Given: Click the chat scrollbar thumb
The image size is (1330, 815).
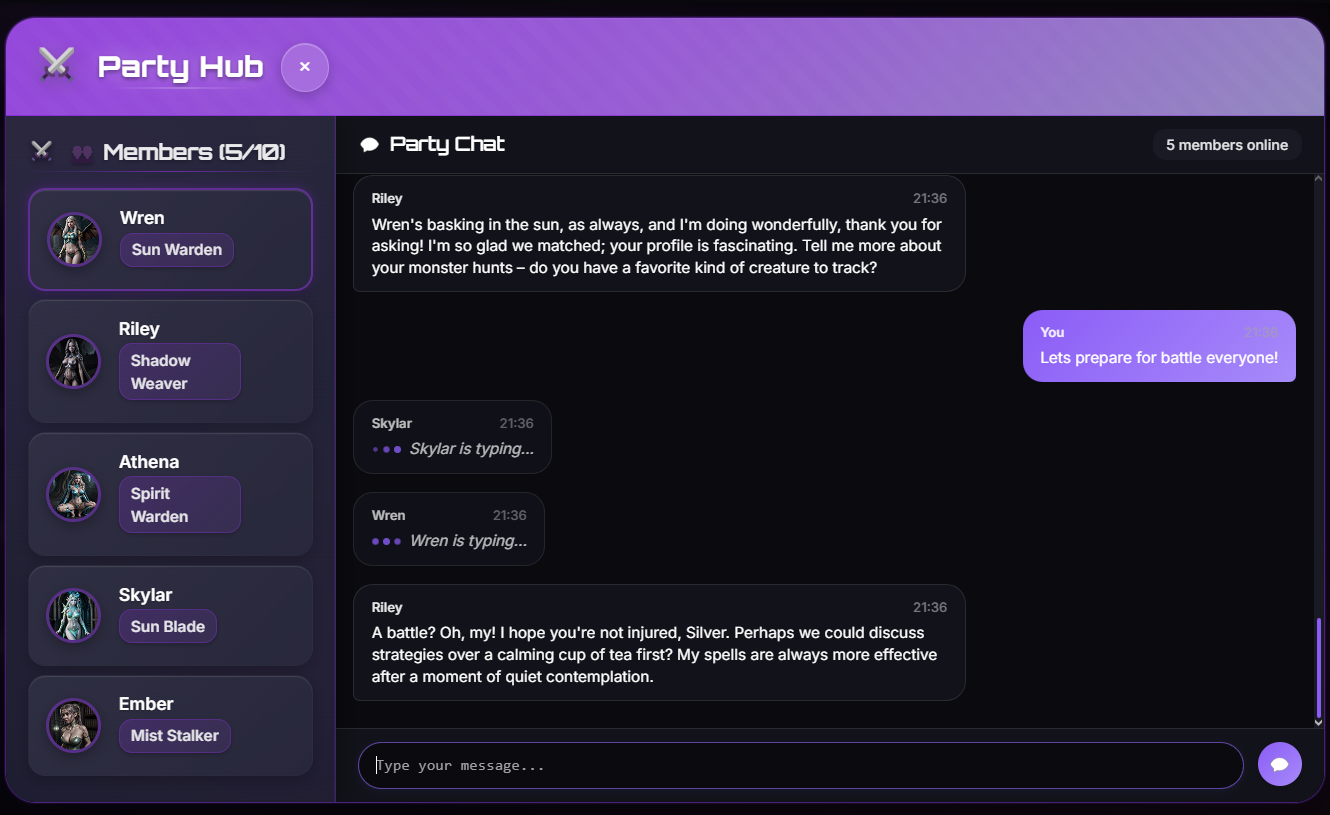Looking at the screenshot, I should [x=1318, y=665].
